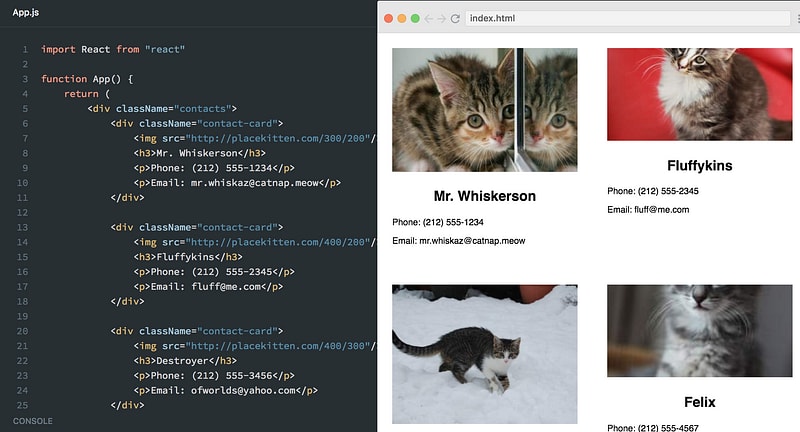Click the placekitten.com/400/200 img line

pyautogui.click(x=255, y=242)
